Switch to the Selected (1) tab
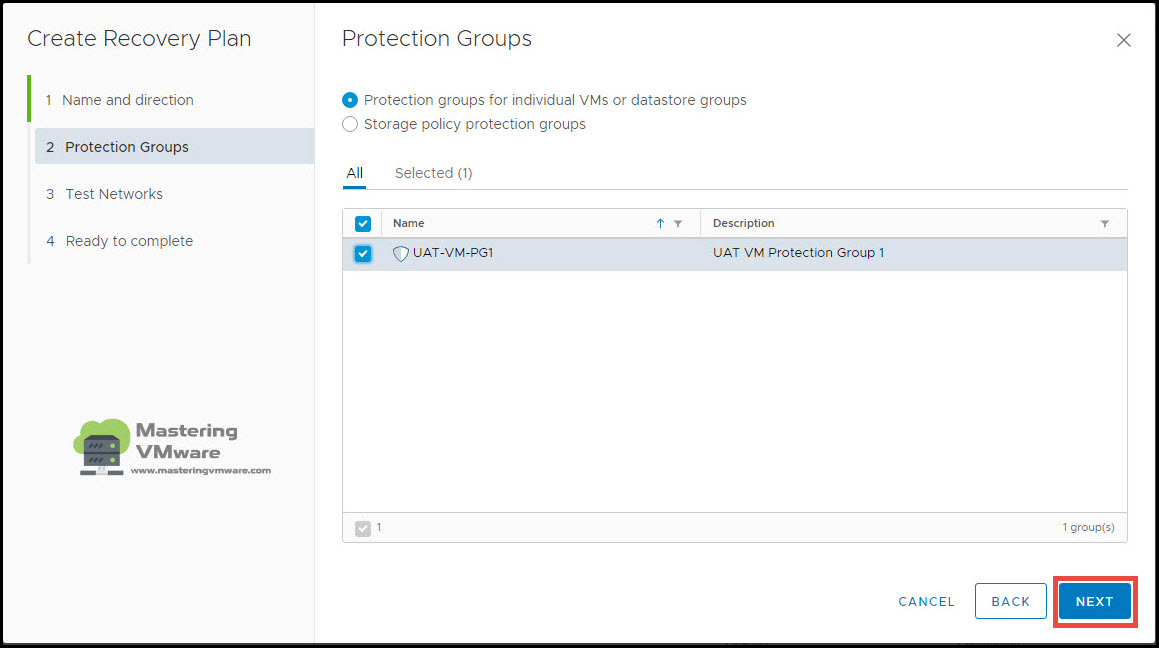1159x648 pixels. tap(433, 173)
